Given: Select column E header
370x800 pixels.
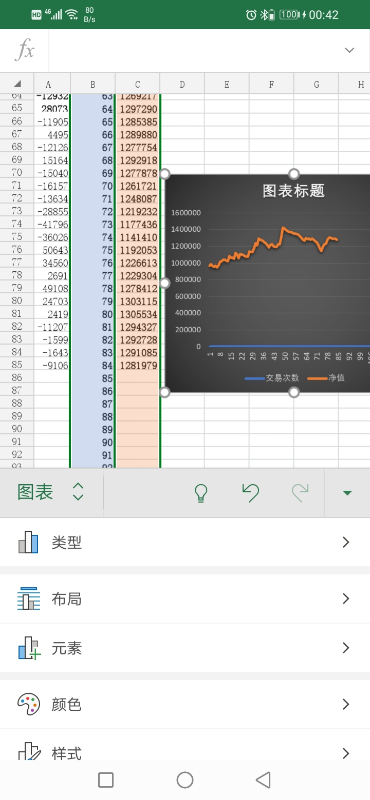Looking at the screenshot, I should coord(227,84).
